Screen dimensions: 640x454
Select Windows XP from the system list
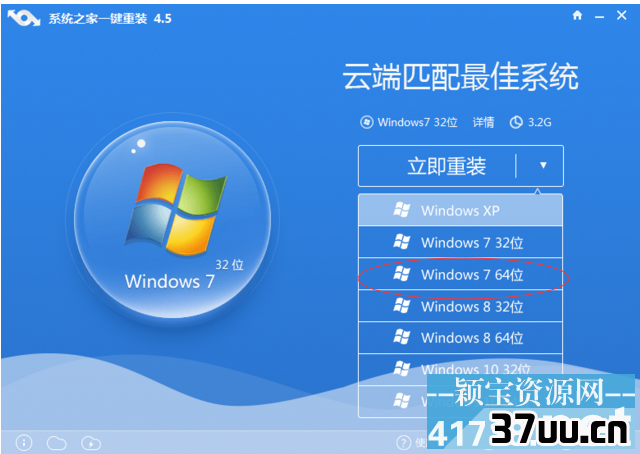click(x=460, y=210)
